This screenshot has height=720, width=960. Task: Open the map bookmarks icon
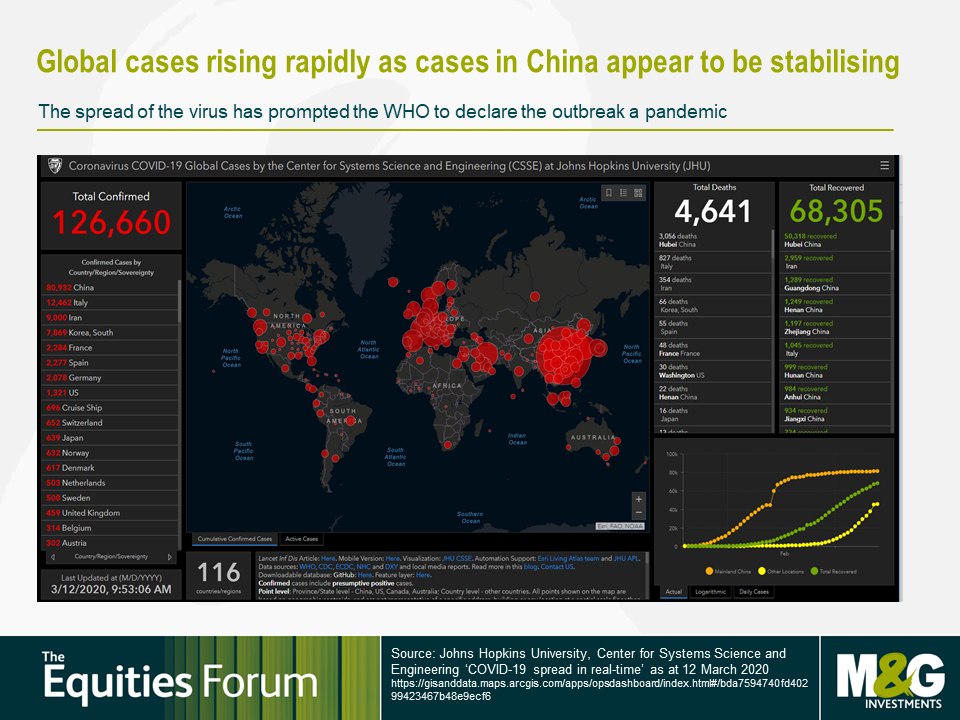click(x=609, y=193)
